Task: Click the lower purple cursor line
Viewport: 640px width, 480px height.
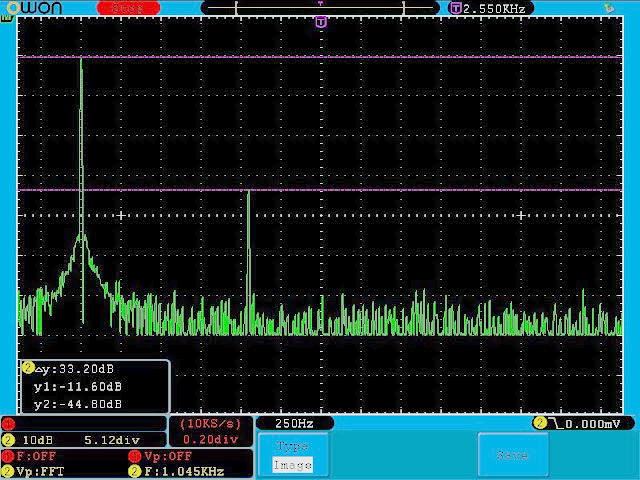Action: [x=400, y=189]
